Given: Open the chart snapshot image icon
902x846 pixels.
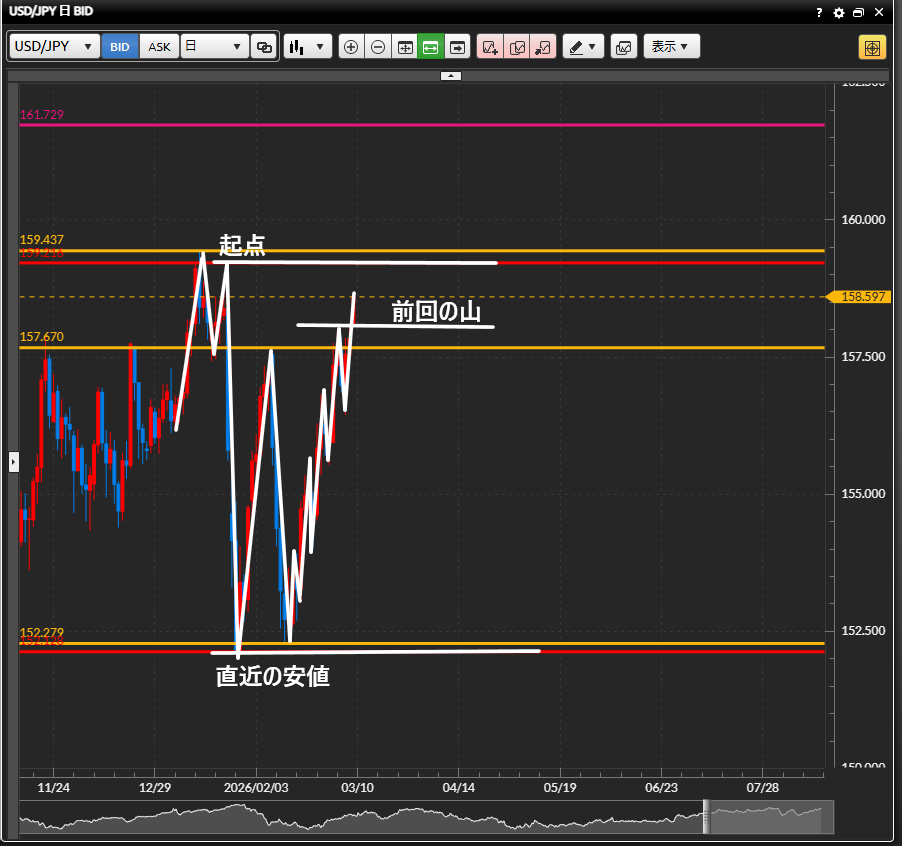Looking at the screenshot, I should pos(624,47).
